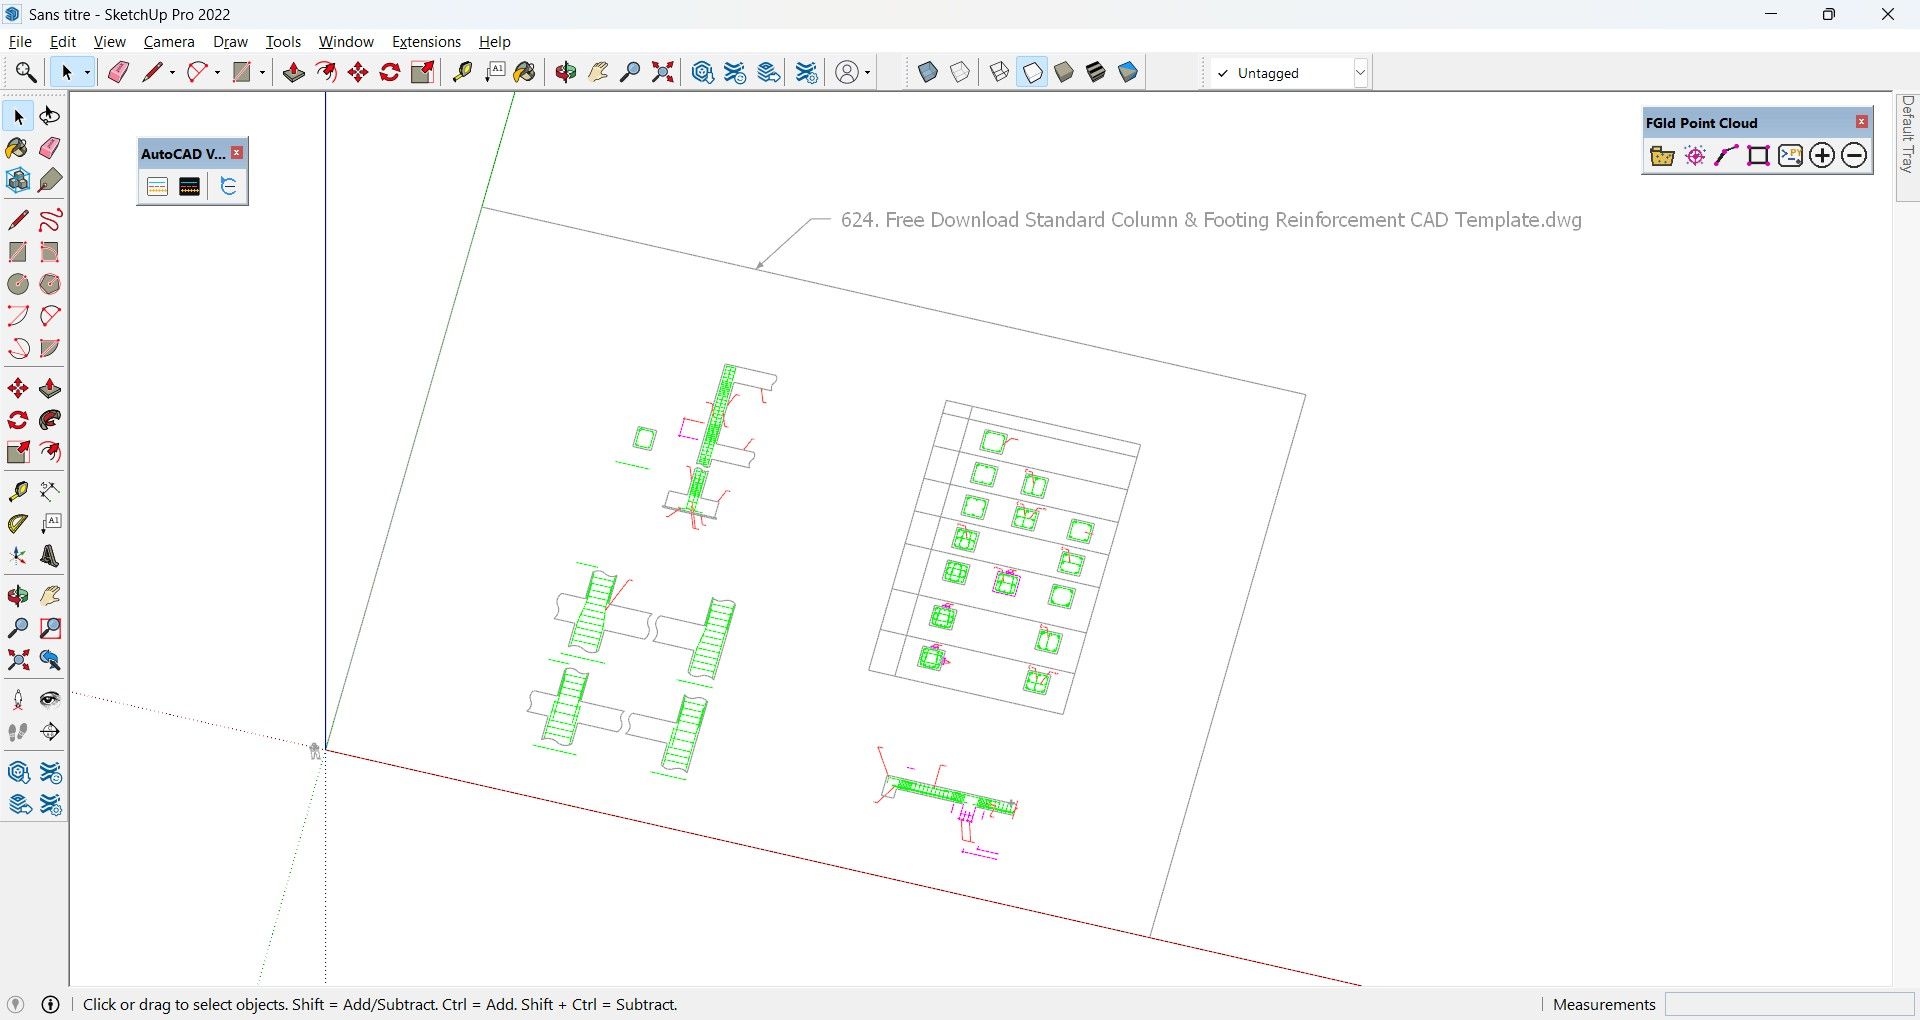Toggle the Hidden Line face style
Viewport: 1920px width, 1020px height.
point(1032,72)
